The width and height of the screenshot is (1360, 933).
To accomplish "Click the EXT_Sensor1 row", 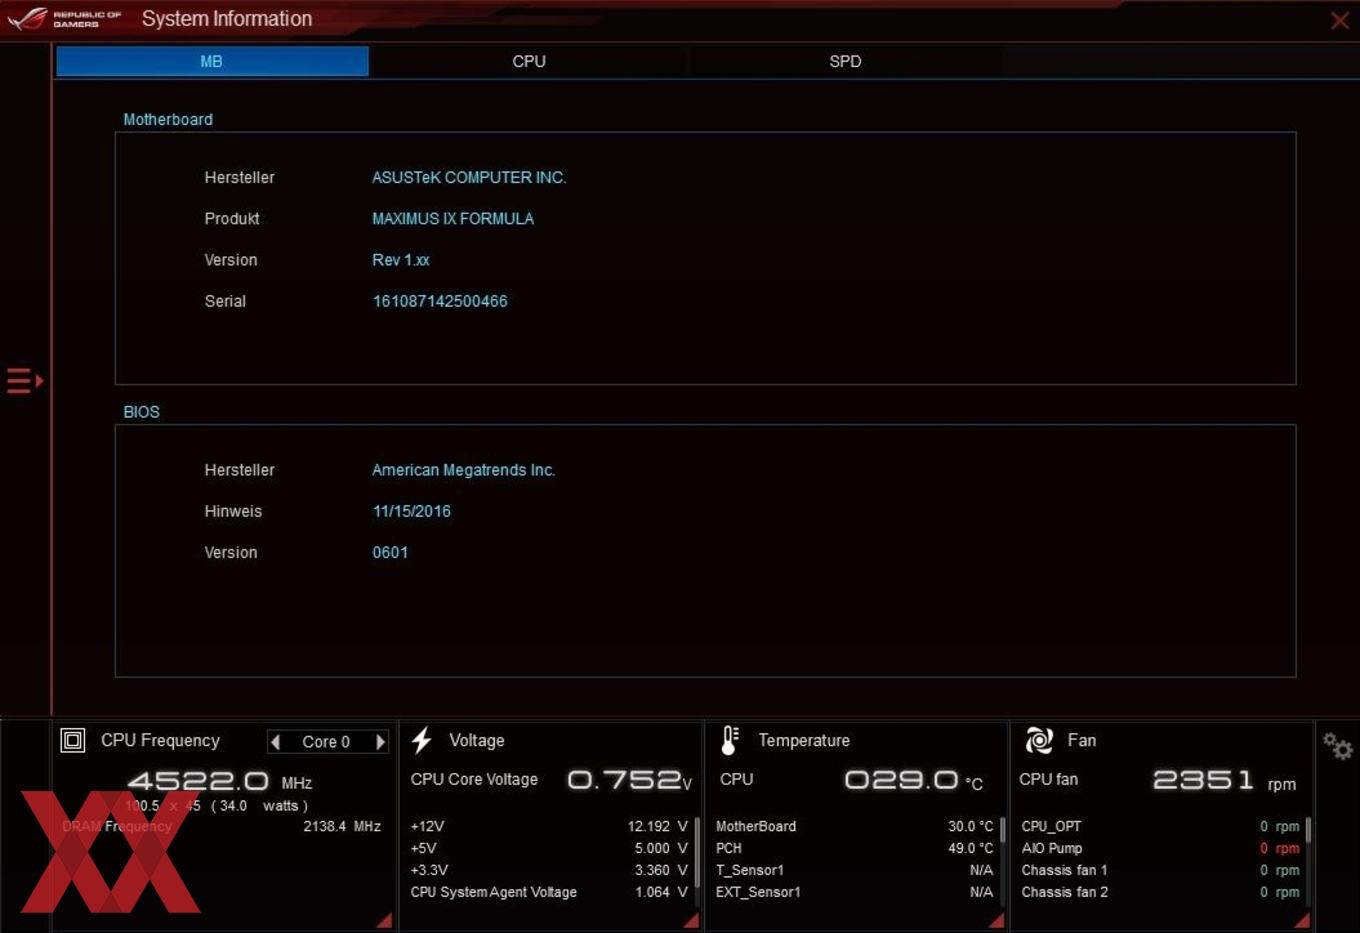I will (855, 892).
